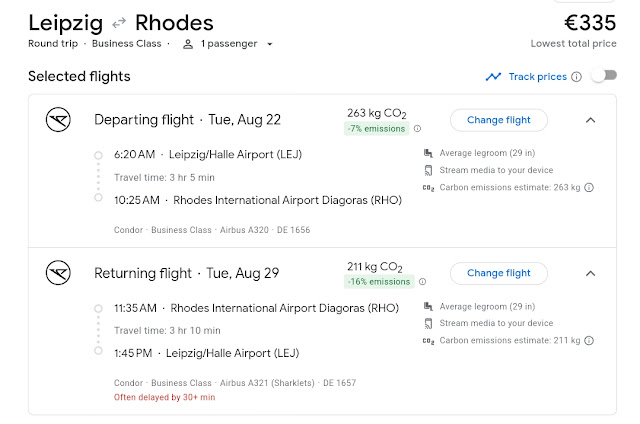The height and width of the screenshot is (424, 640).
Task: Click info icon after 263 kg emissions estimate
Action: click(590, 187)
